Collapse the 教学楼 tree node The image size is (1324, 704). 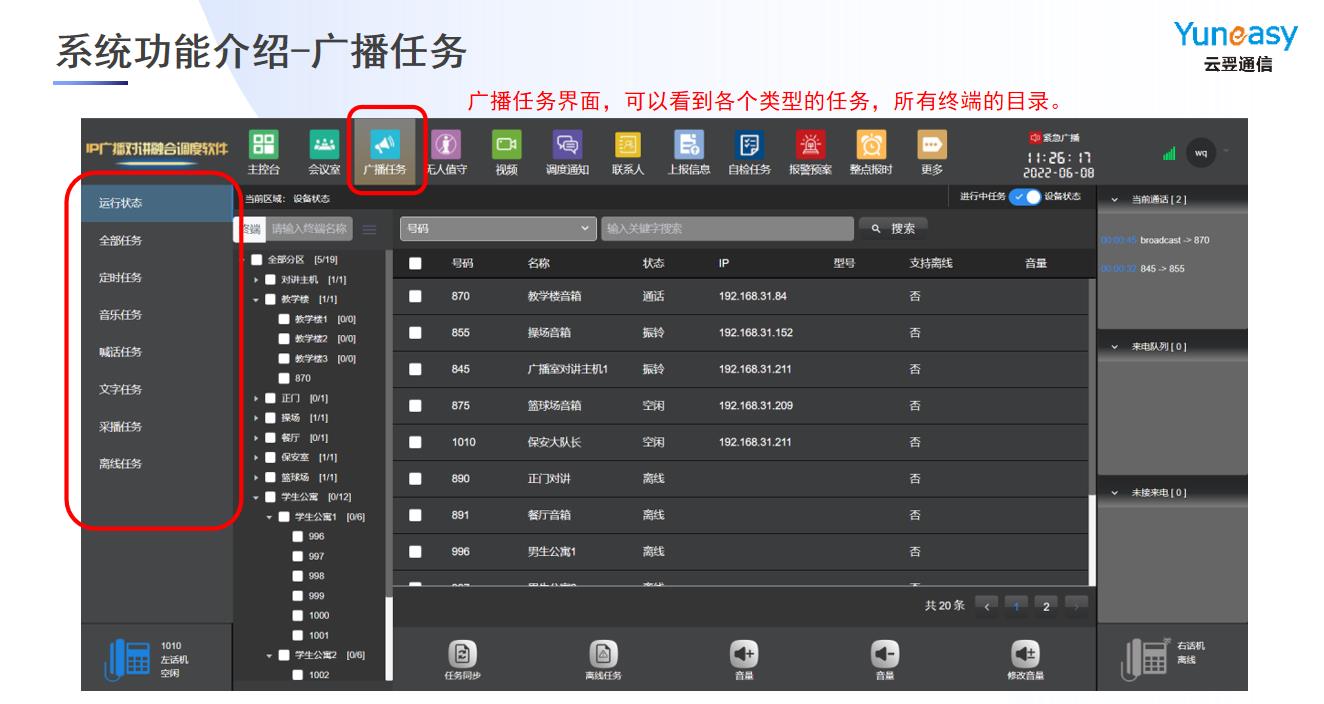(x=256, y=300)
